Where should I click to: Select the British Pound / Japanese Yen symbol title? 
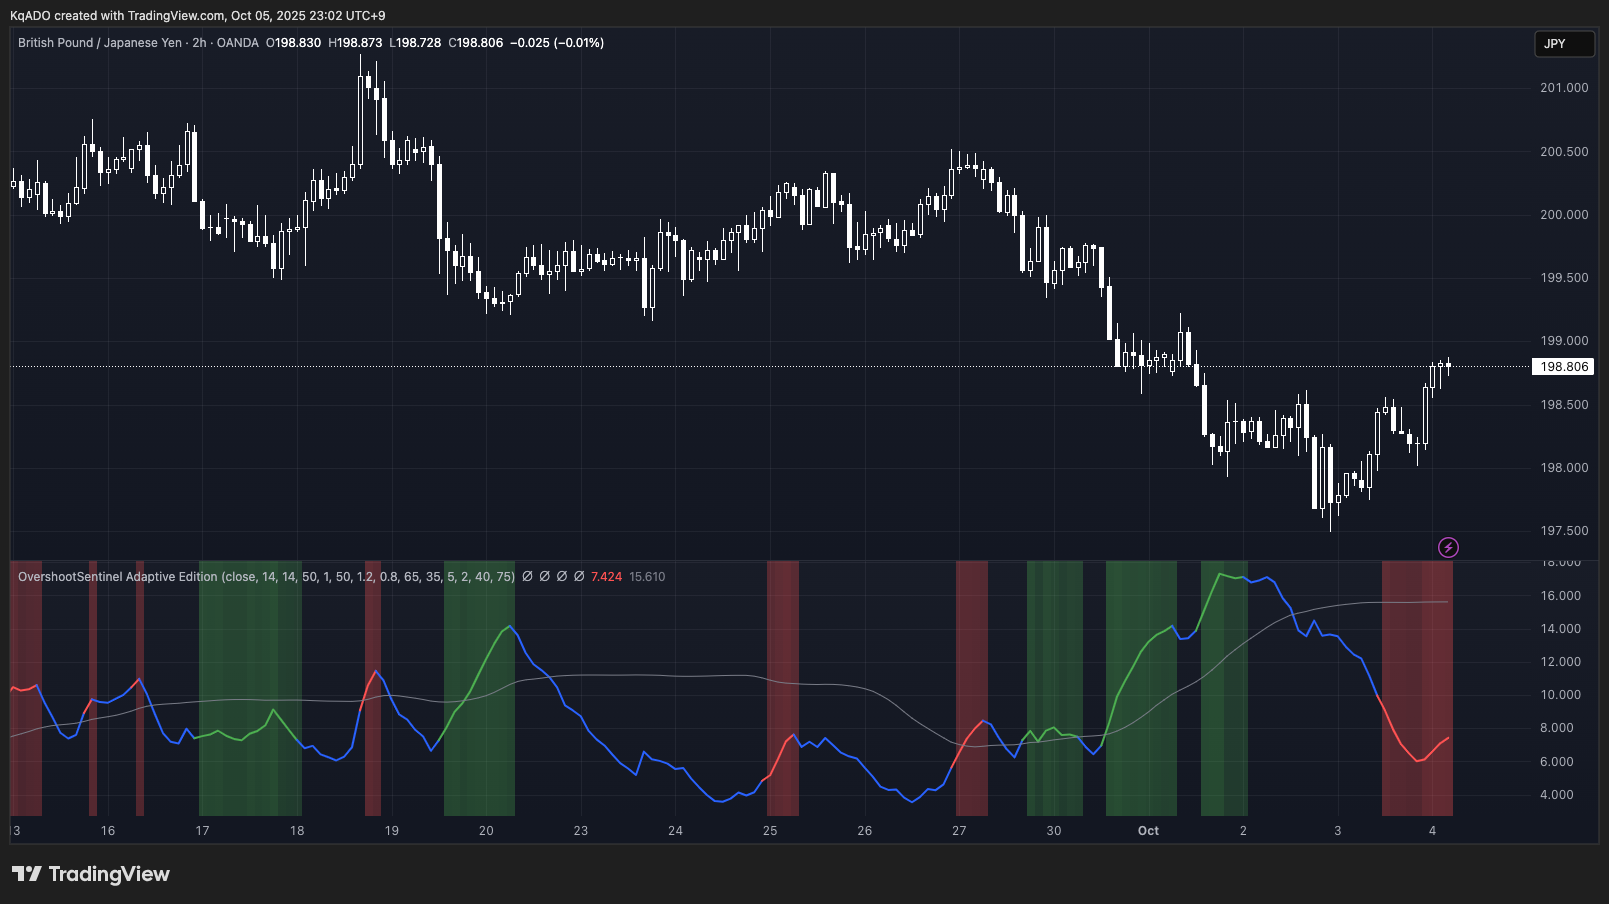[x=100, y=43]
